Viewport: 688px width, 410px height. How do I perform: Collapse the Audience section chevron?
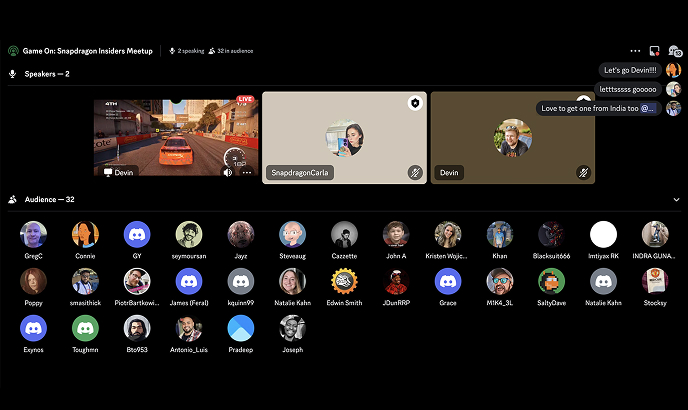(676, 199)
